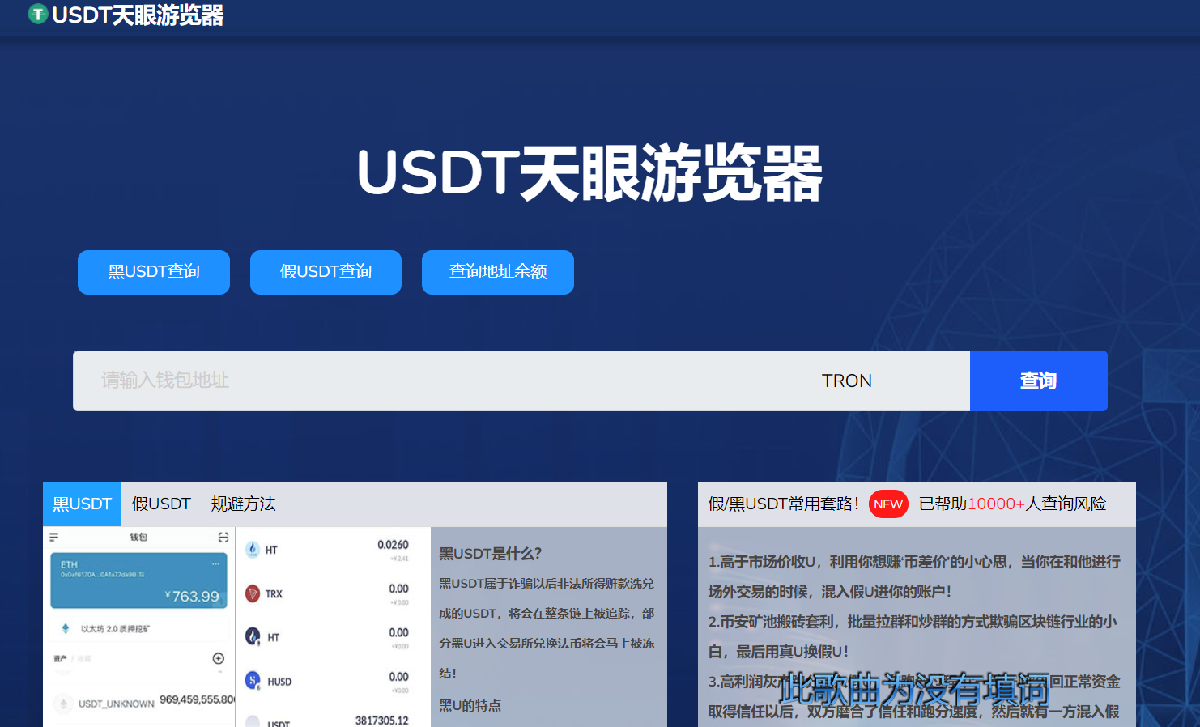1200x727 pixels.
Task: Switch to the 假USDT tab
Action: tap(160, 504)
